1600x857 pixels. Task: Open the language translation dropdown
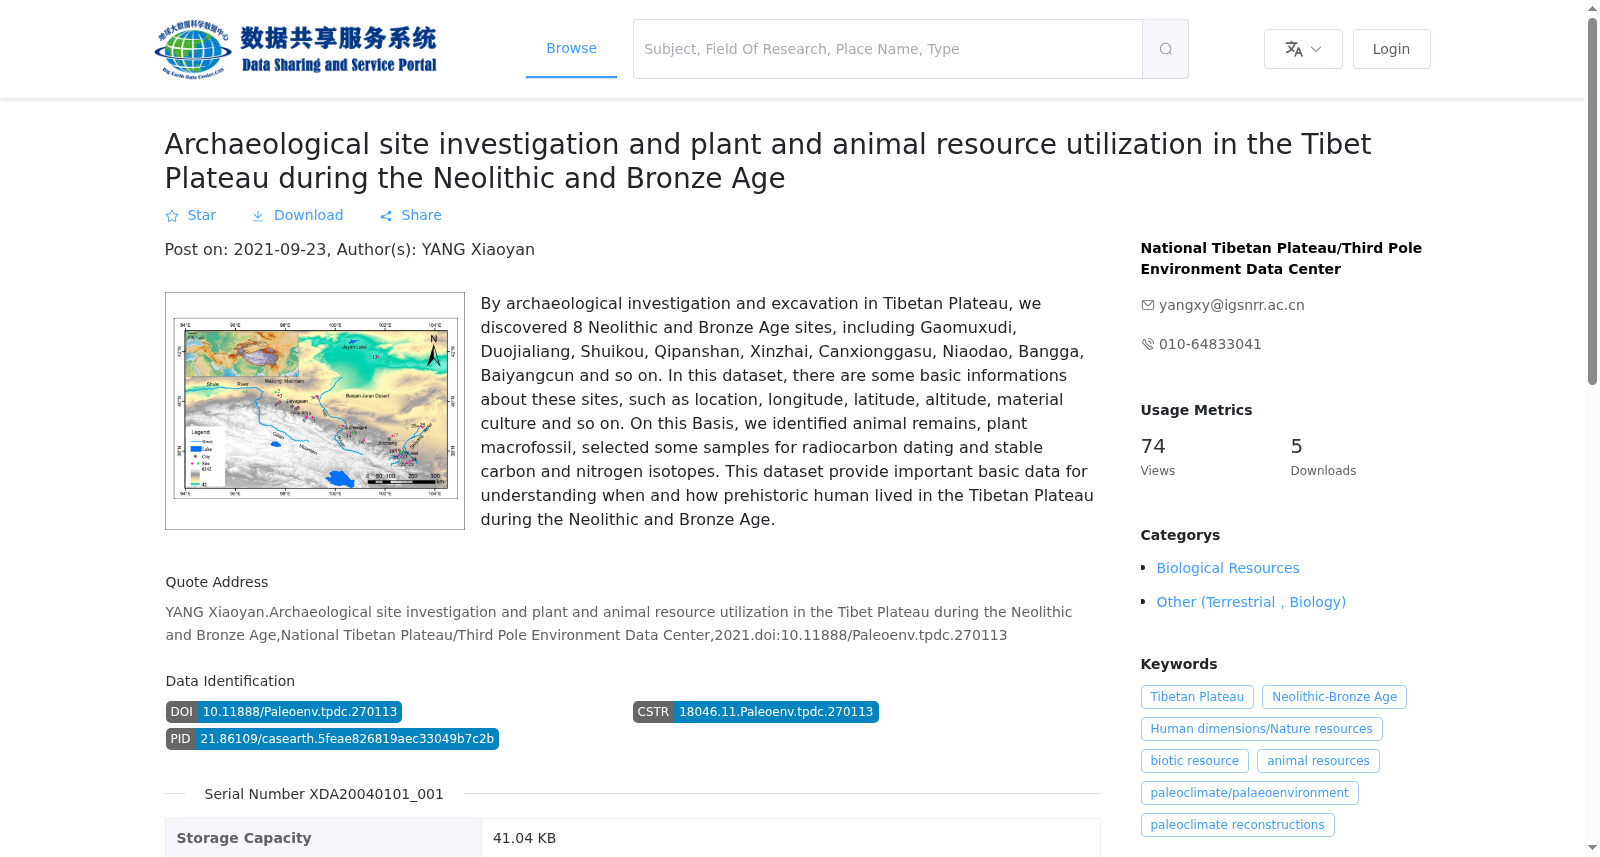pos(1303,49)
